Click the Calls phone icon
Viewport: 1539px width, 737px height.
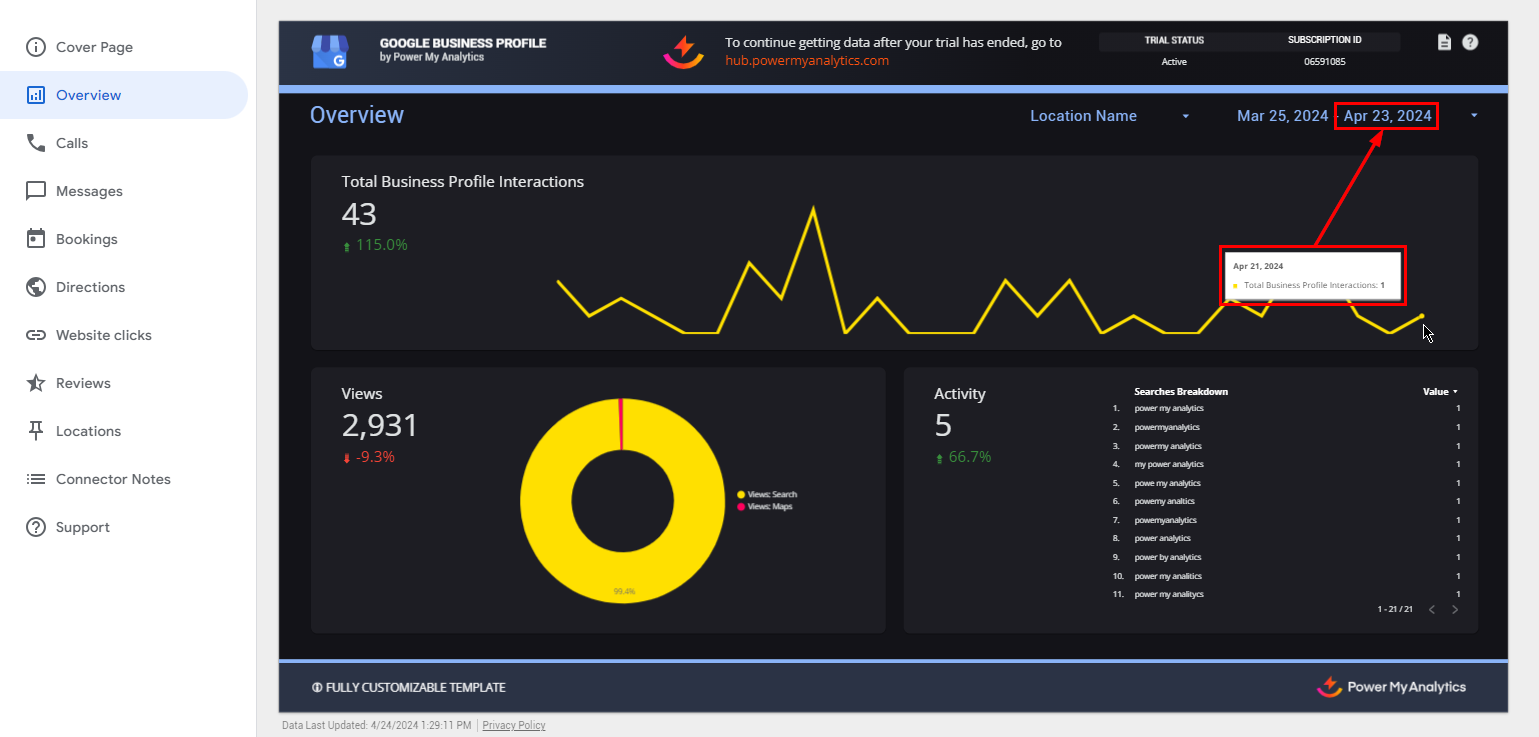(x=36, y=143)
